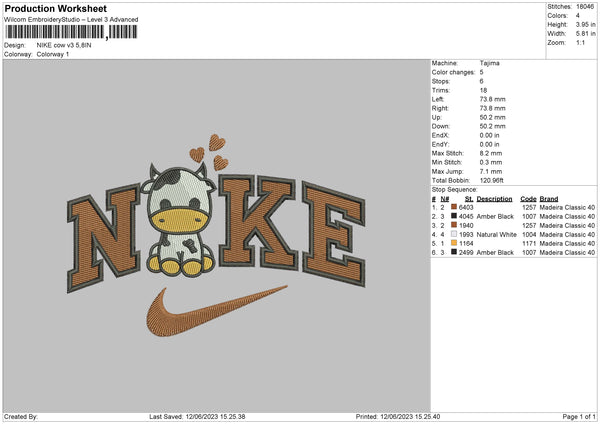Click the 'Created By:' footer label
Image resolution: width=600 pixels, height=424 pixels.
coord(21,416)
